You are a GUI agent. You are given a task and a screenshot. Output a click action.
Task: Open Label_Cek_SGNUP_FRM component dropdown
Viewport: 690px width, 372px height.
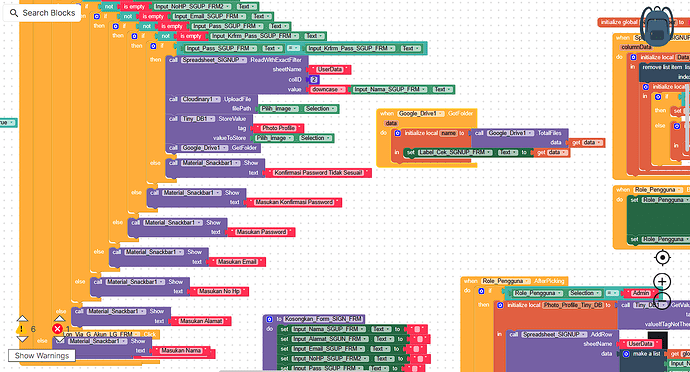coord(454,152)
